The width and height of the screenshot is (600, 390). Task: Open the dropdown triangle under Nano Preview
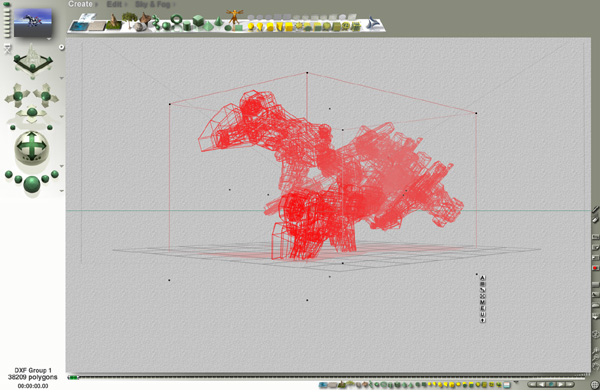tap(49, 39)
